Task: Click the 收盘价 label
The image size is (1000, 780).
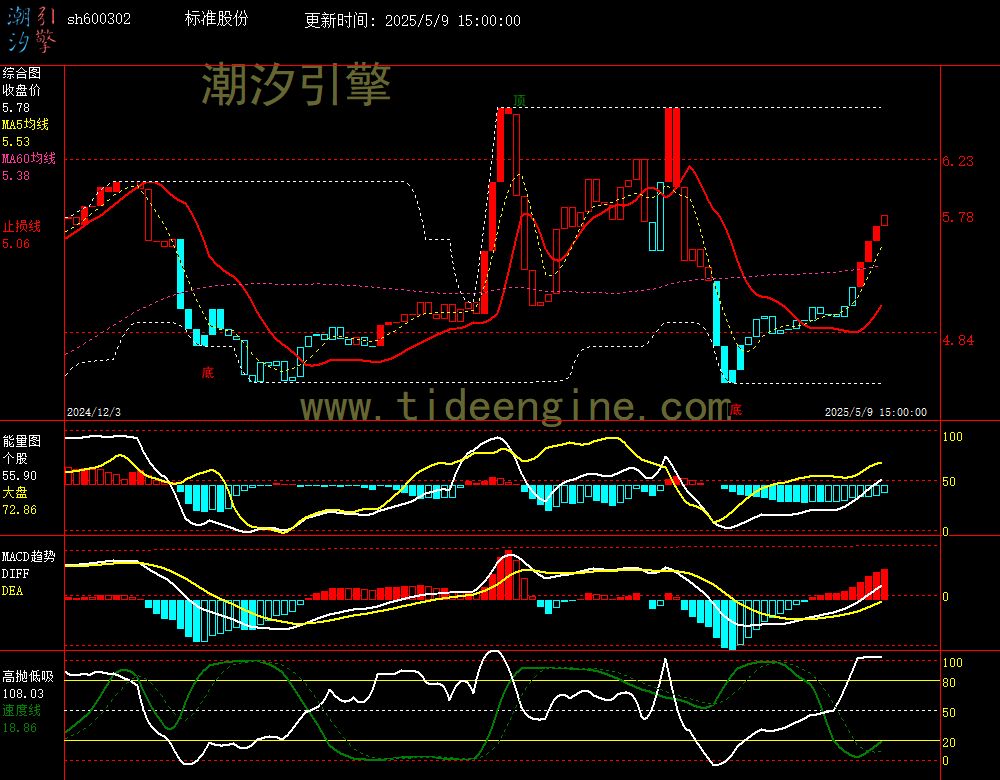Action: (22, 91)
